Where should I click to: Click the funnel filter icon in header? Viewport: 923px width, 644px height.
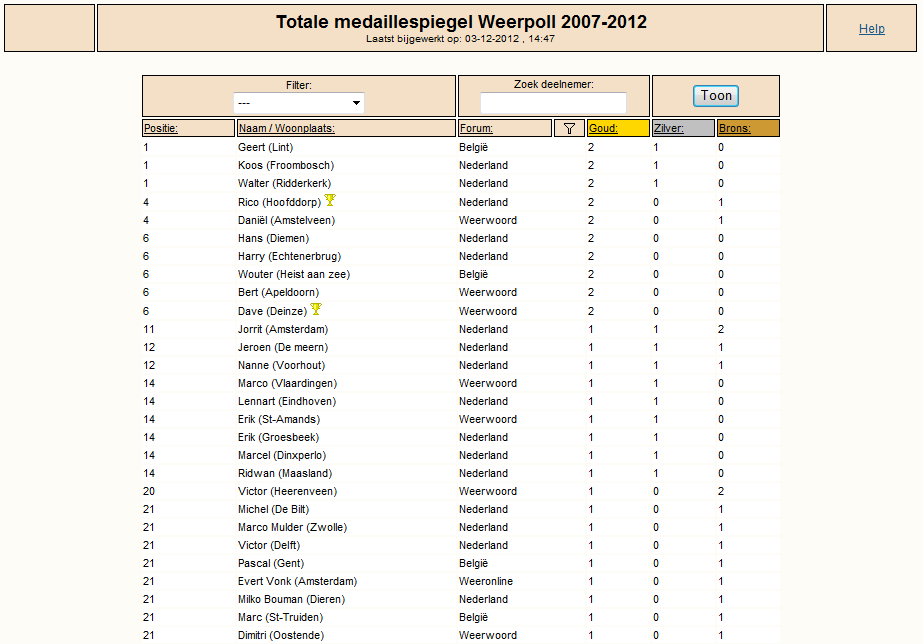[569, 128]
